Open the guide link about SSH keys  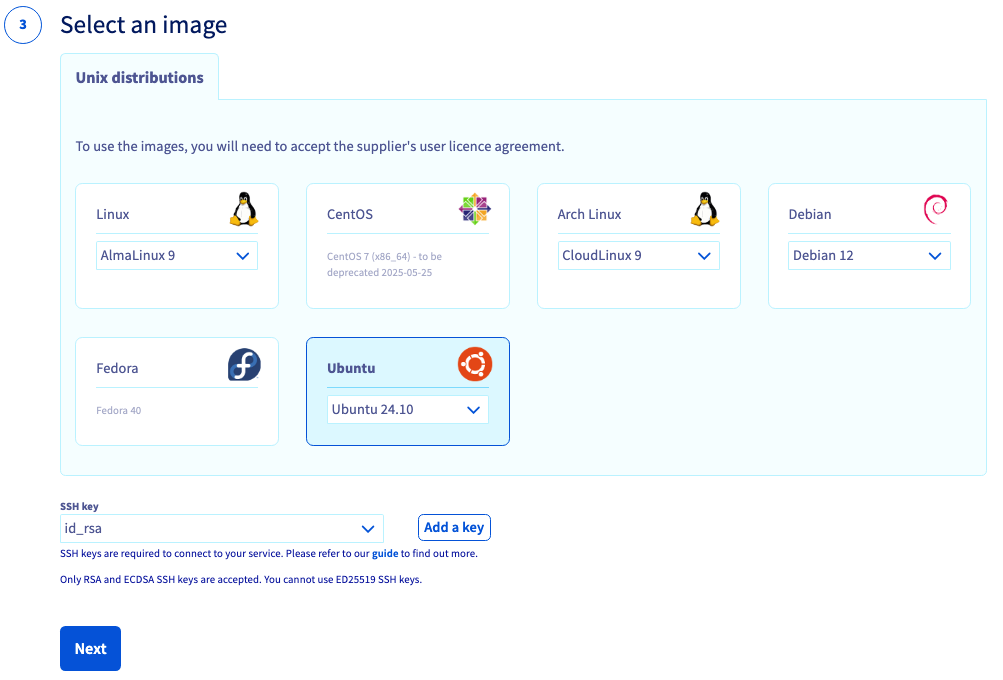[x=385, y=553]
